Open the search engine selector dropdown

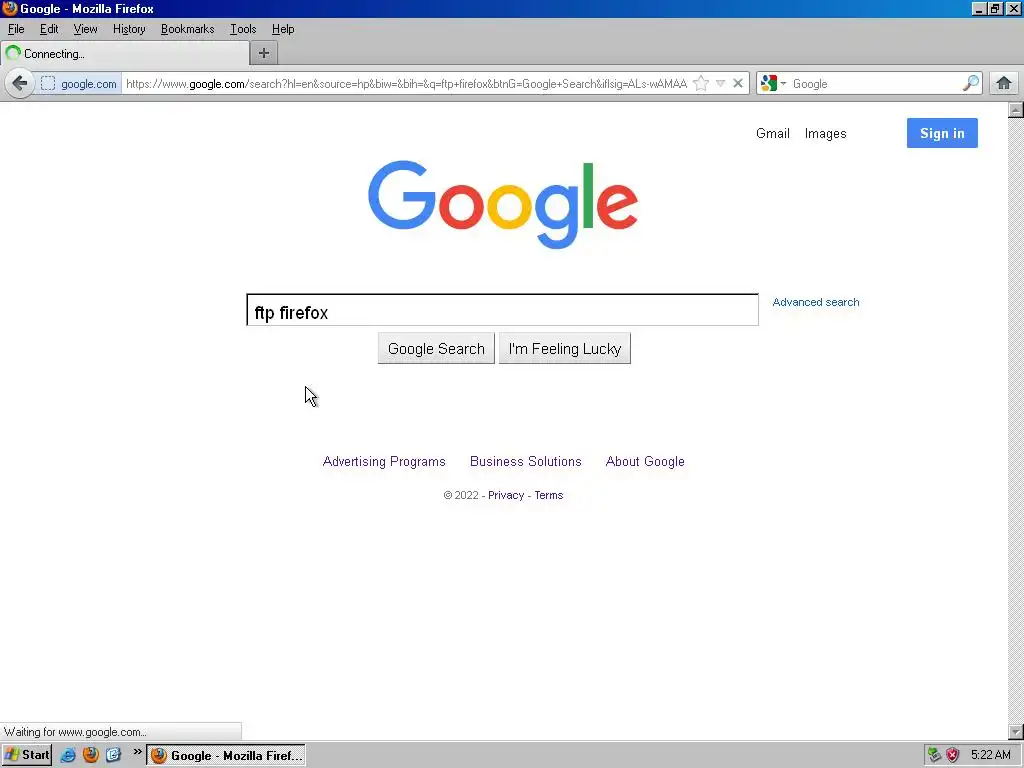pyautogui.click(x=773, y=84)
